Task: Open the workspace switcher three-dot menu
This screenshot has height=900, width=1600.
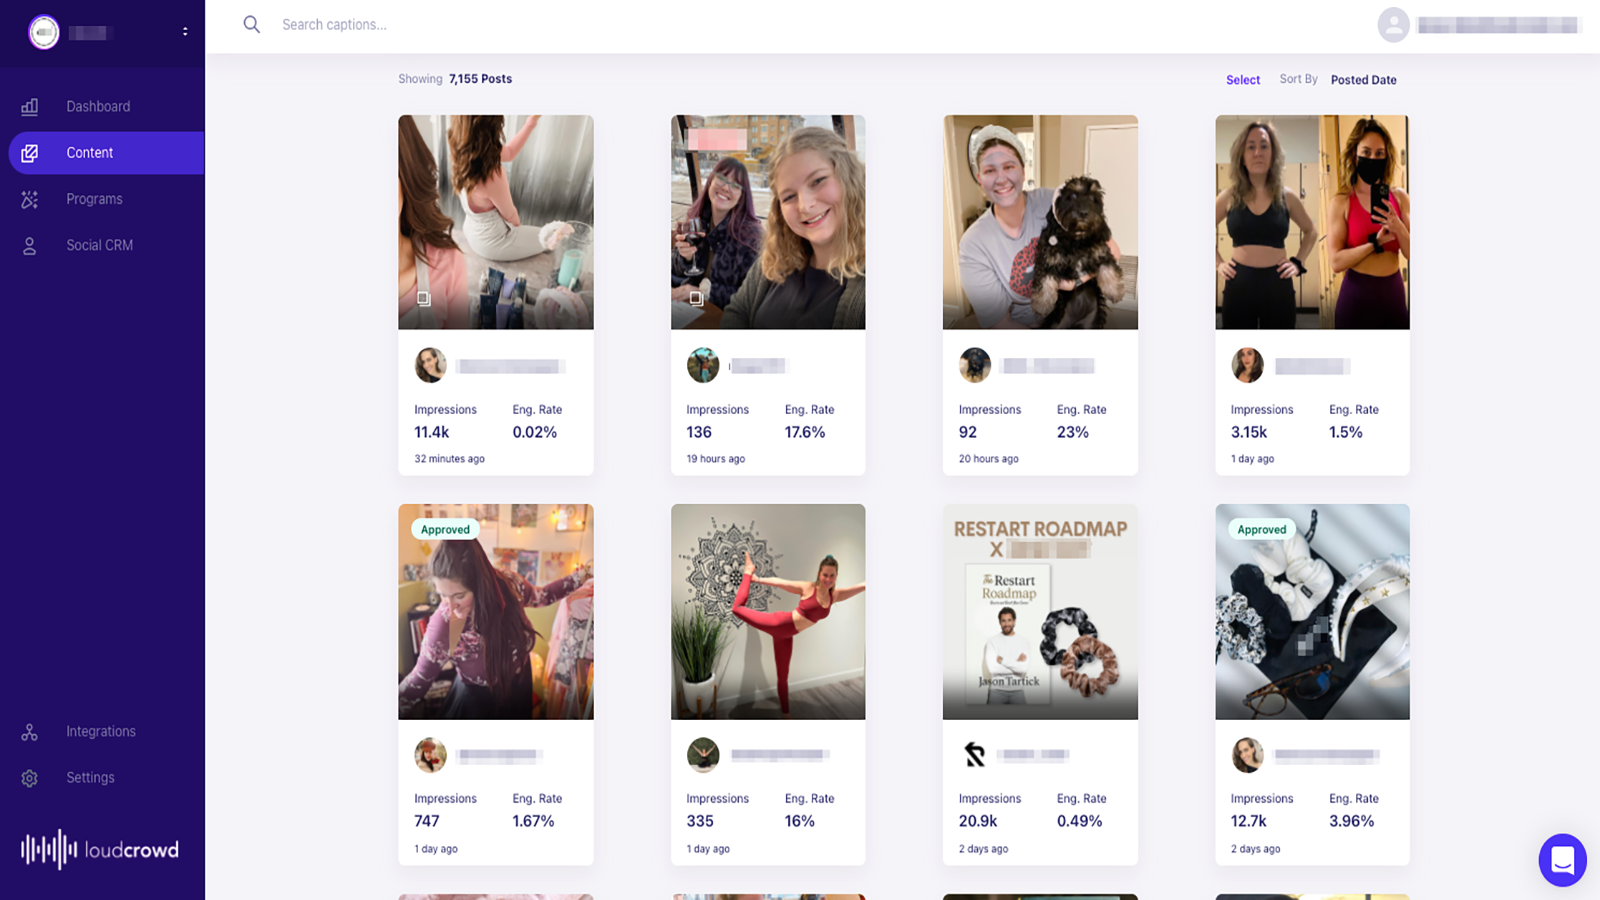Action: point(185,32)
